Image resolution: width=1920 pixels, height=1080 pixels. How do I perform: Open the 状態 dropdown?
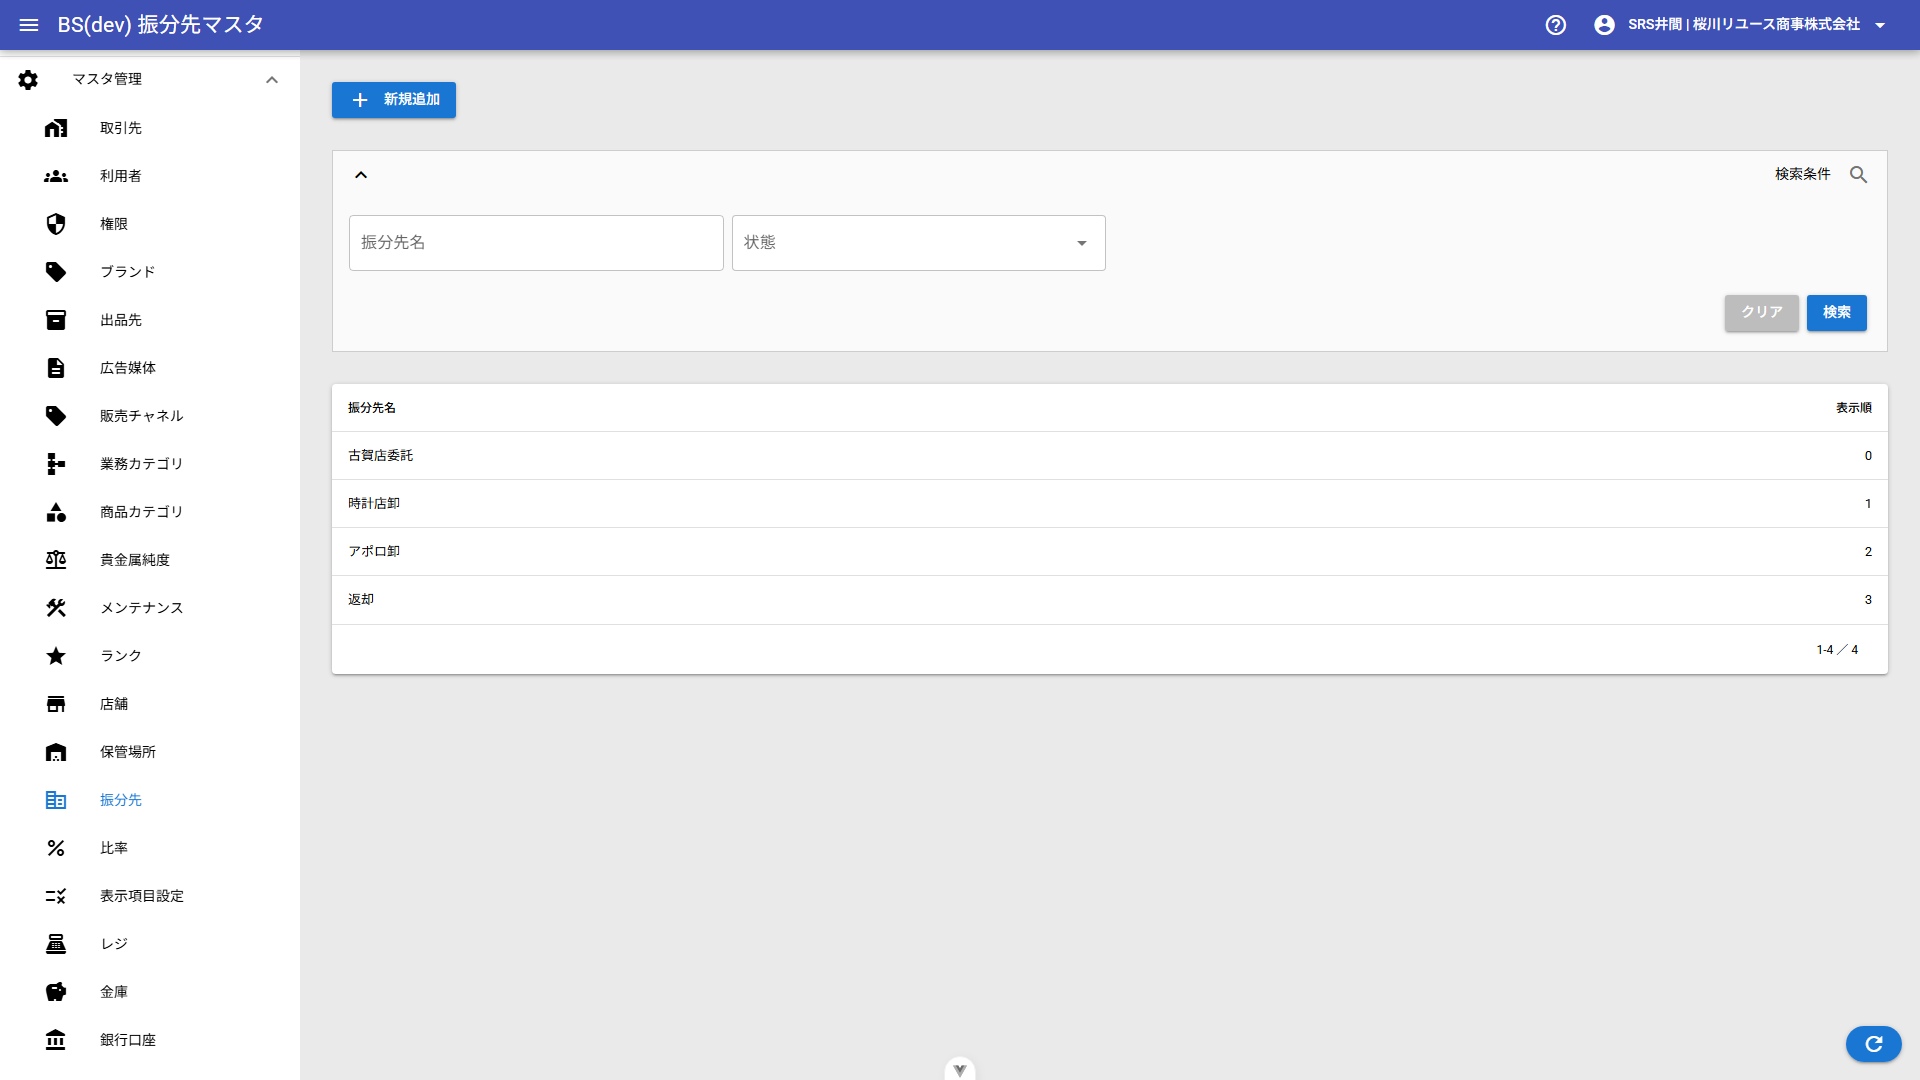(x=919, y=243)
